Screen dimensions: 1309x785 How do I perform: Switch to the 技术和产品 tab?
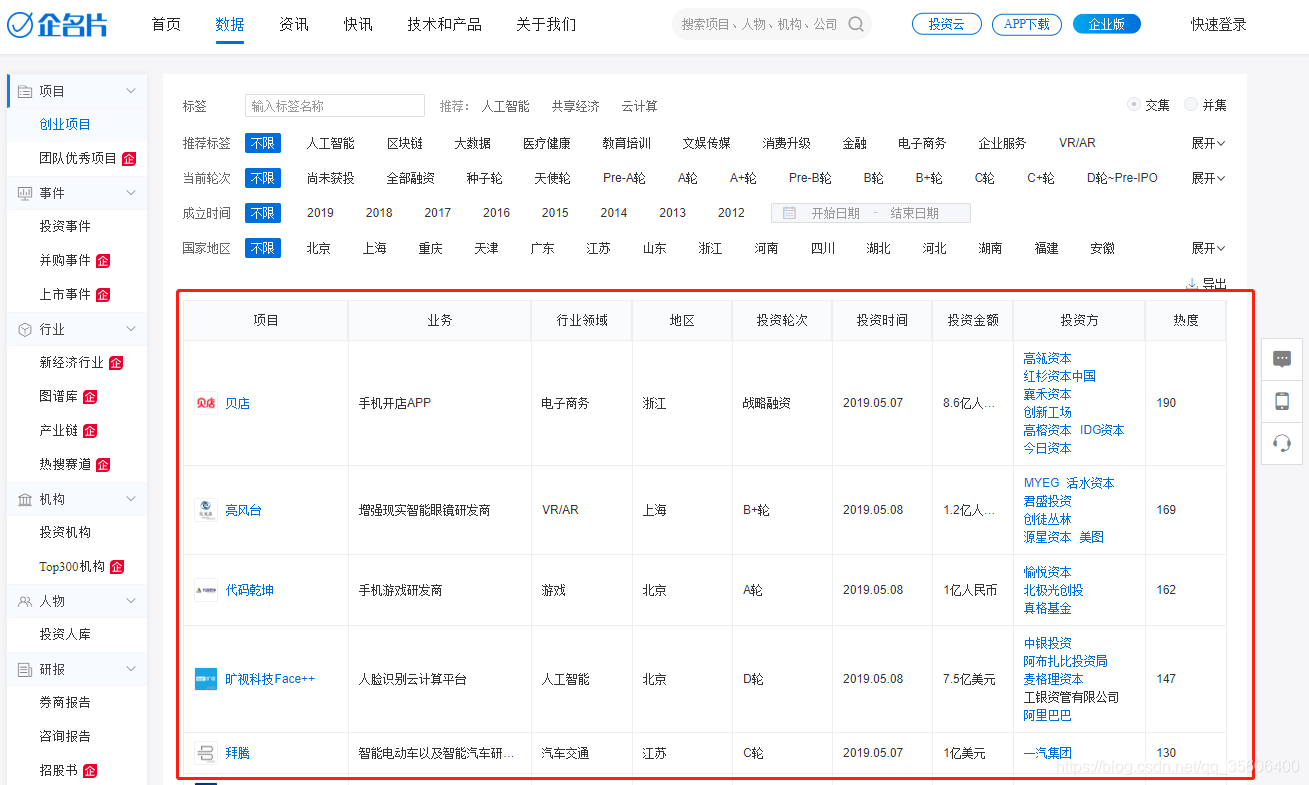click(x=443, y=24)
